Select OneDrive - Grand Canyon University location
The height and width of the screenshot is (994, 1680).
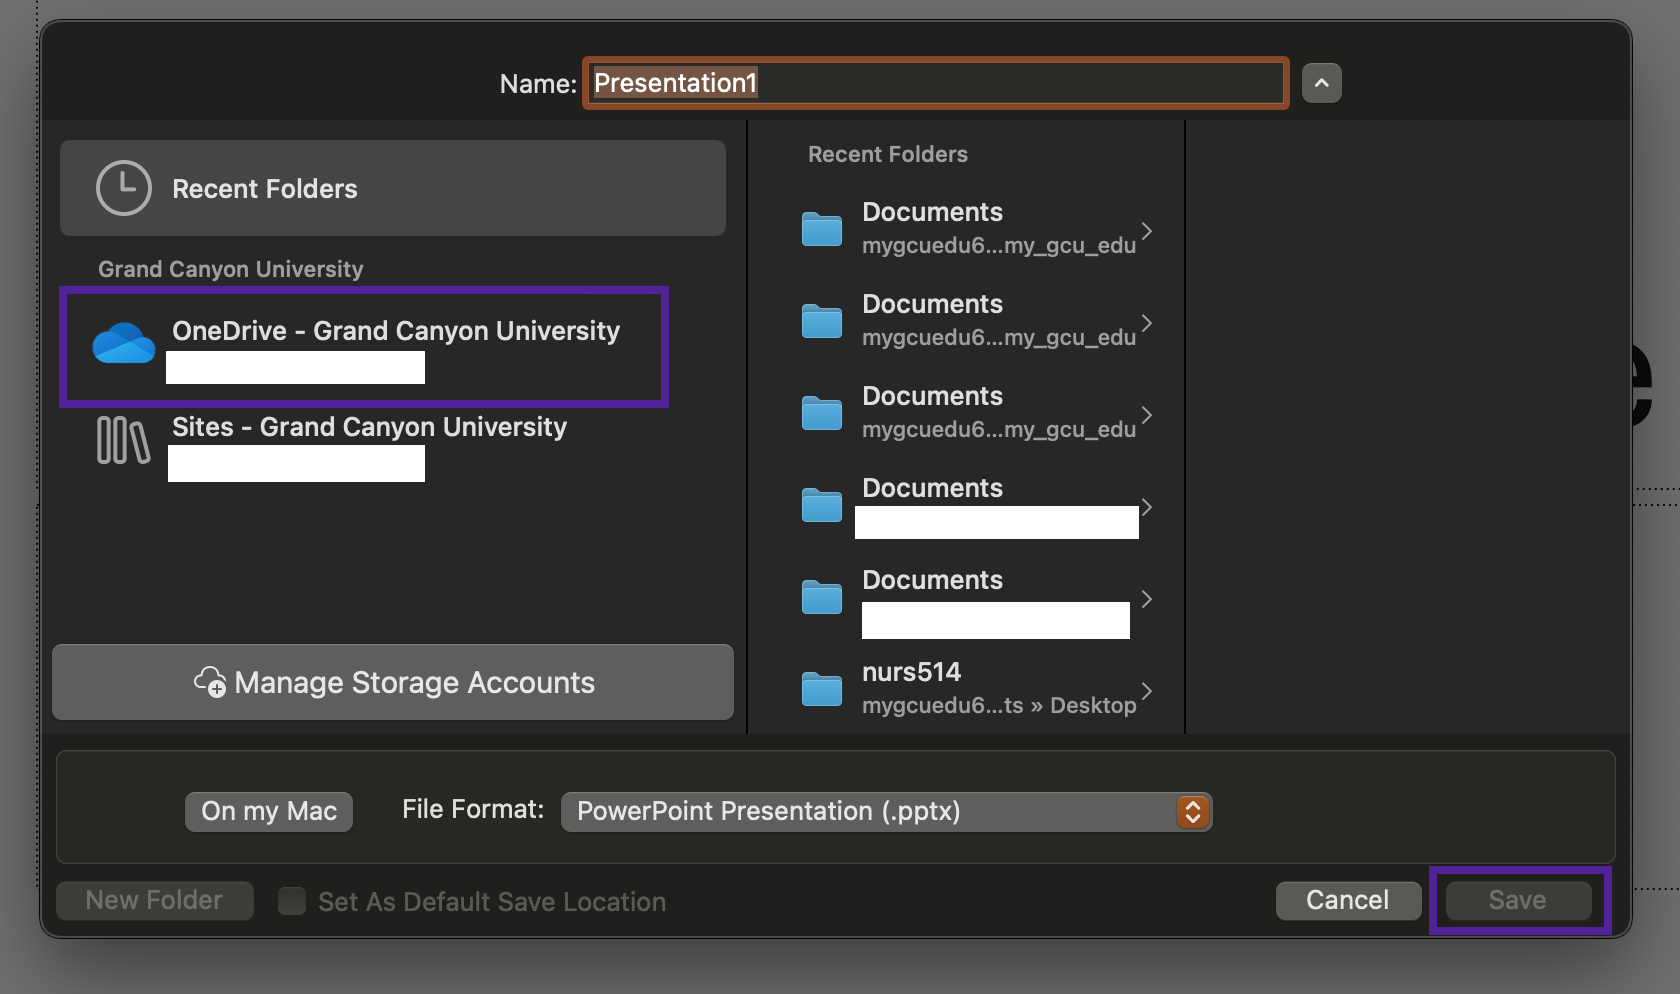coord(364,347)
